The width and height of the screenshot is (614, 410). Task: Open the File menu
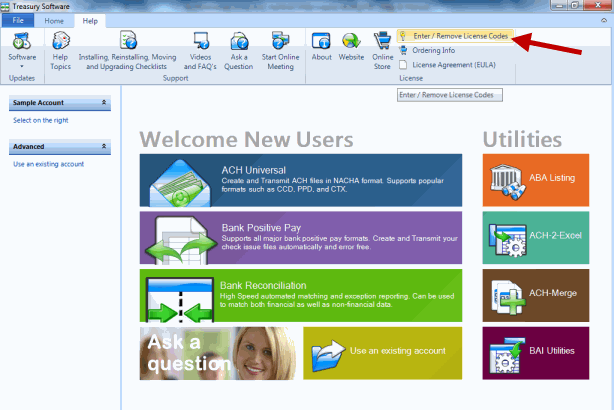pos(18,20)
